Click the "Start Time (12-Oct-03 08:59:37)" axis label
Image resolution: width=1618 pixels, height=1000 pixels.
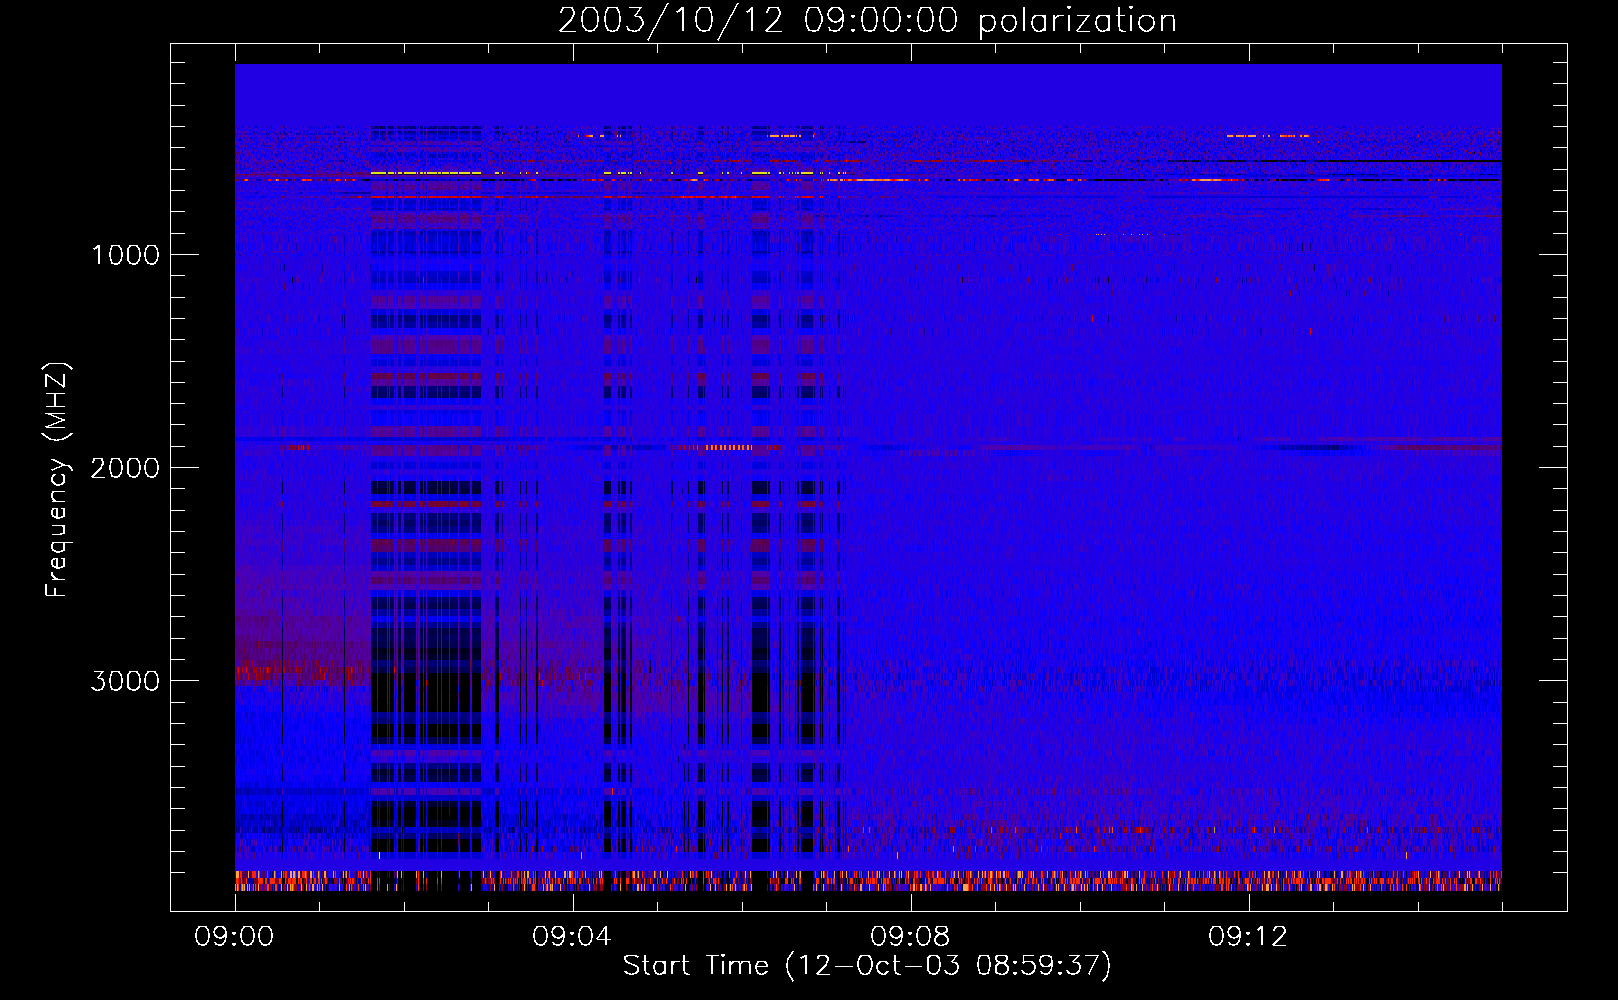tap(867, 966)
